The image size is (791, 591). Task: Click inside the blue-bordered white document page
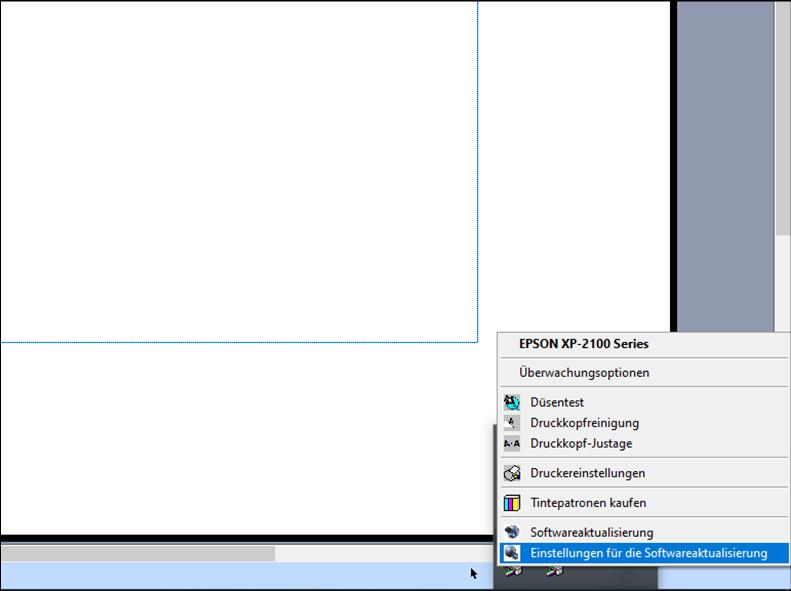(239, 171)
